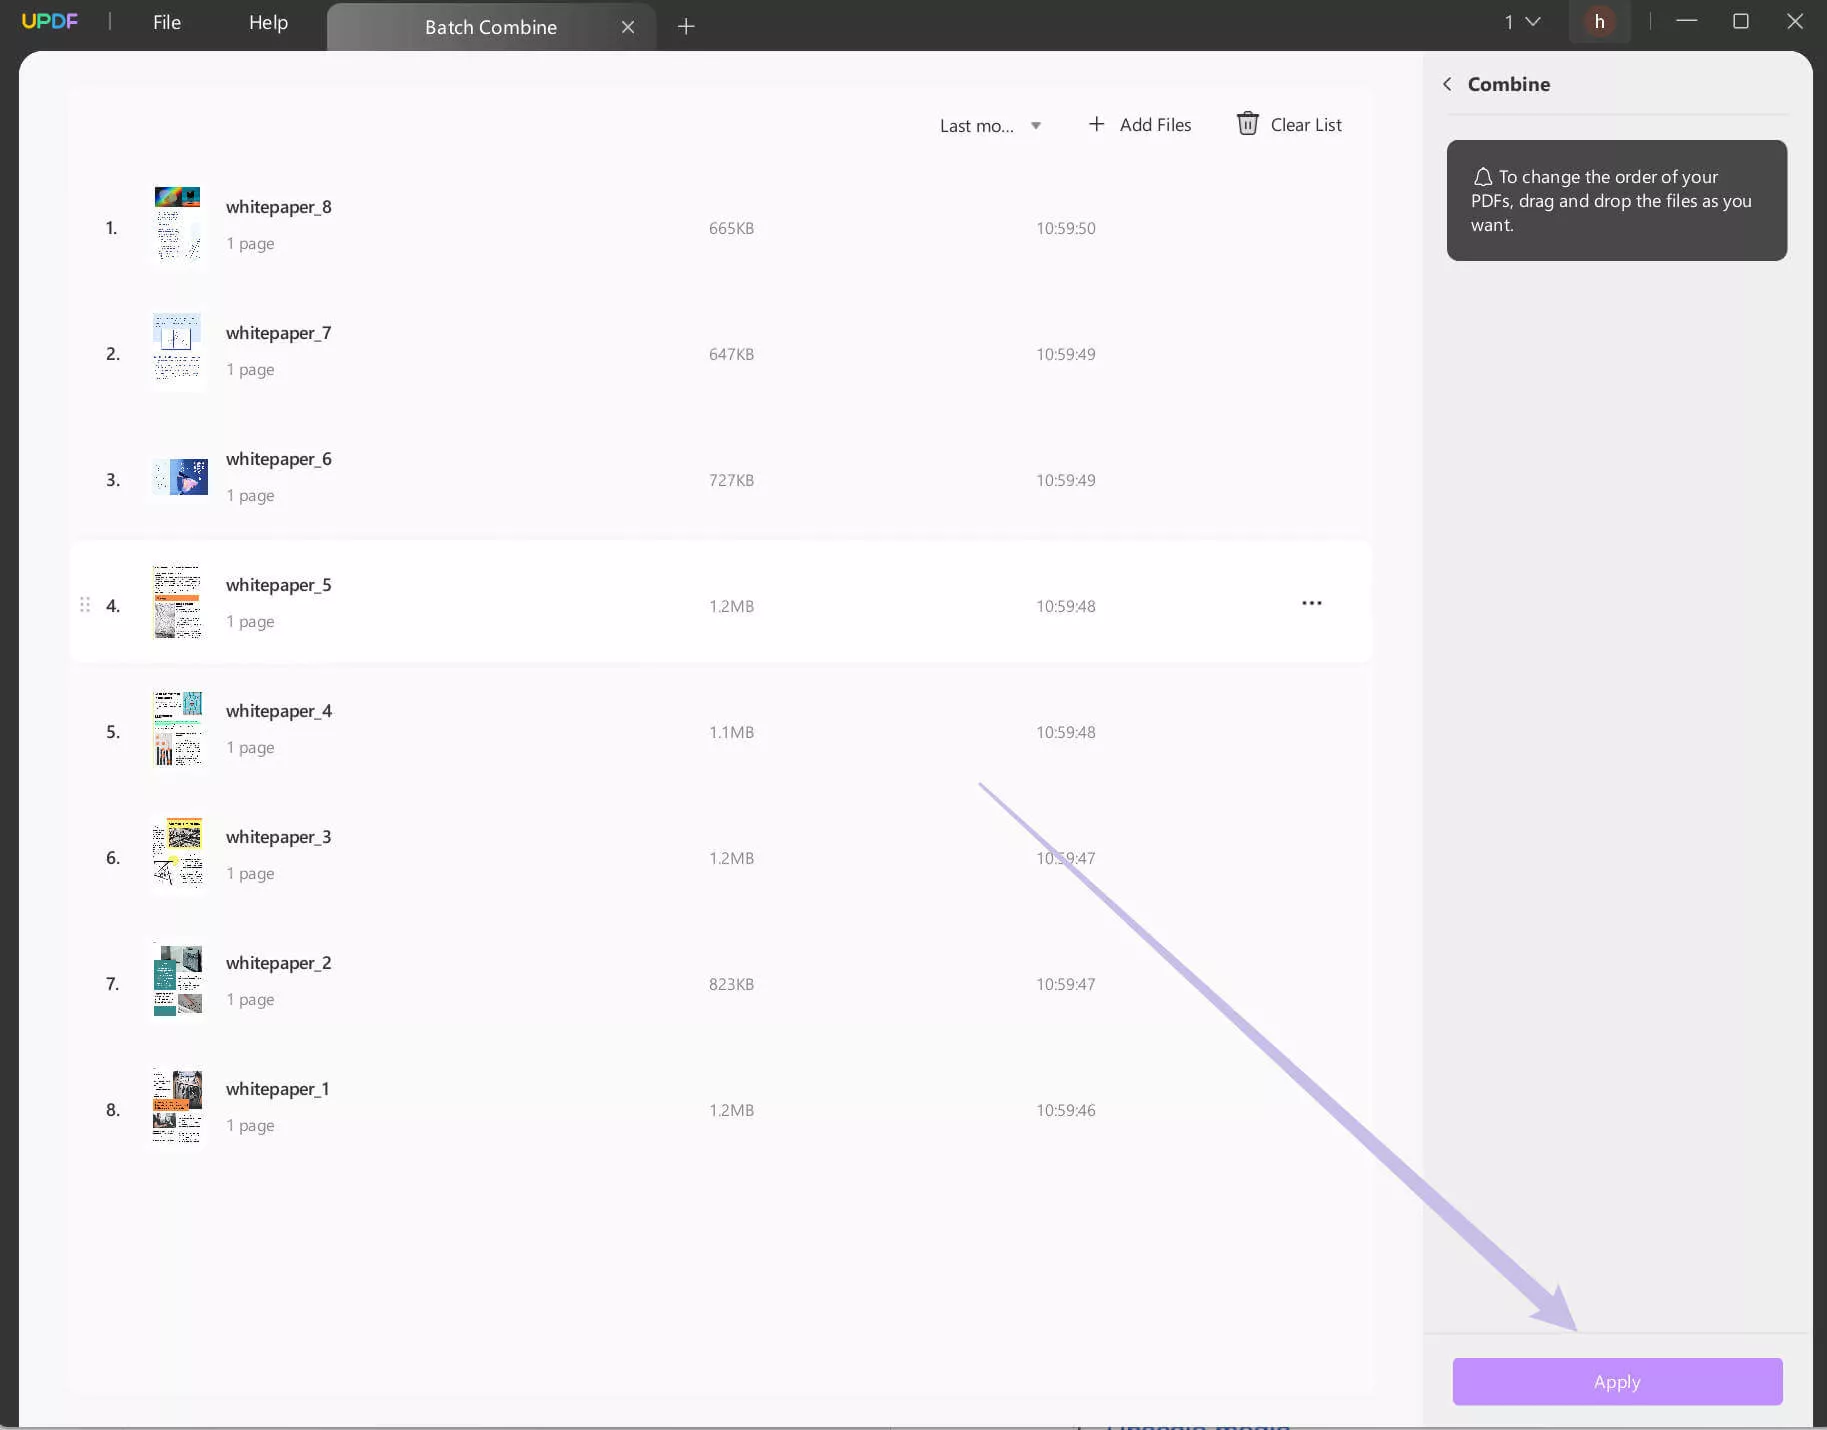Screen dimensions: 1827x1430
Task: Click the whitepaper_6 thumbnail
Action: [x=180, y=477]
